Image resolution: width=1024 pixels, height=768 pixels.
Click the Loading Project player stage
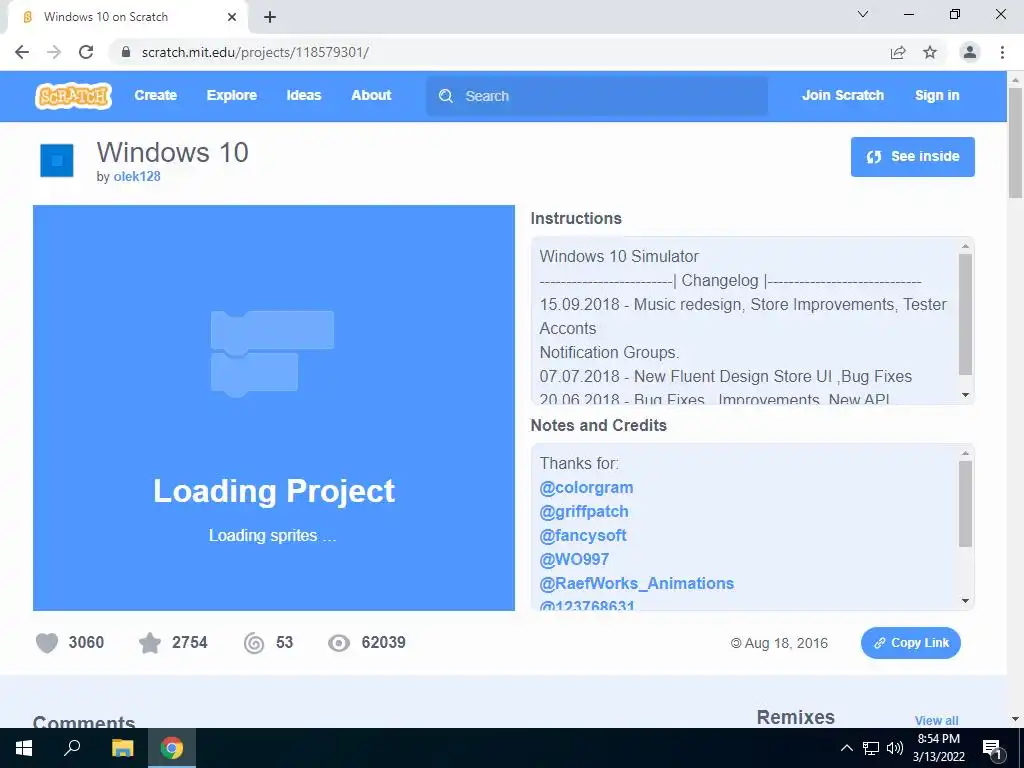pos(274,408)
